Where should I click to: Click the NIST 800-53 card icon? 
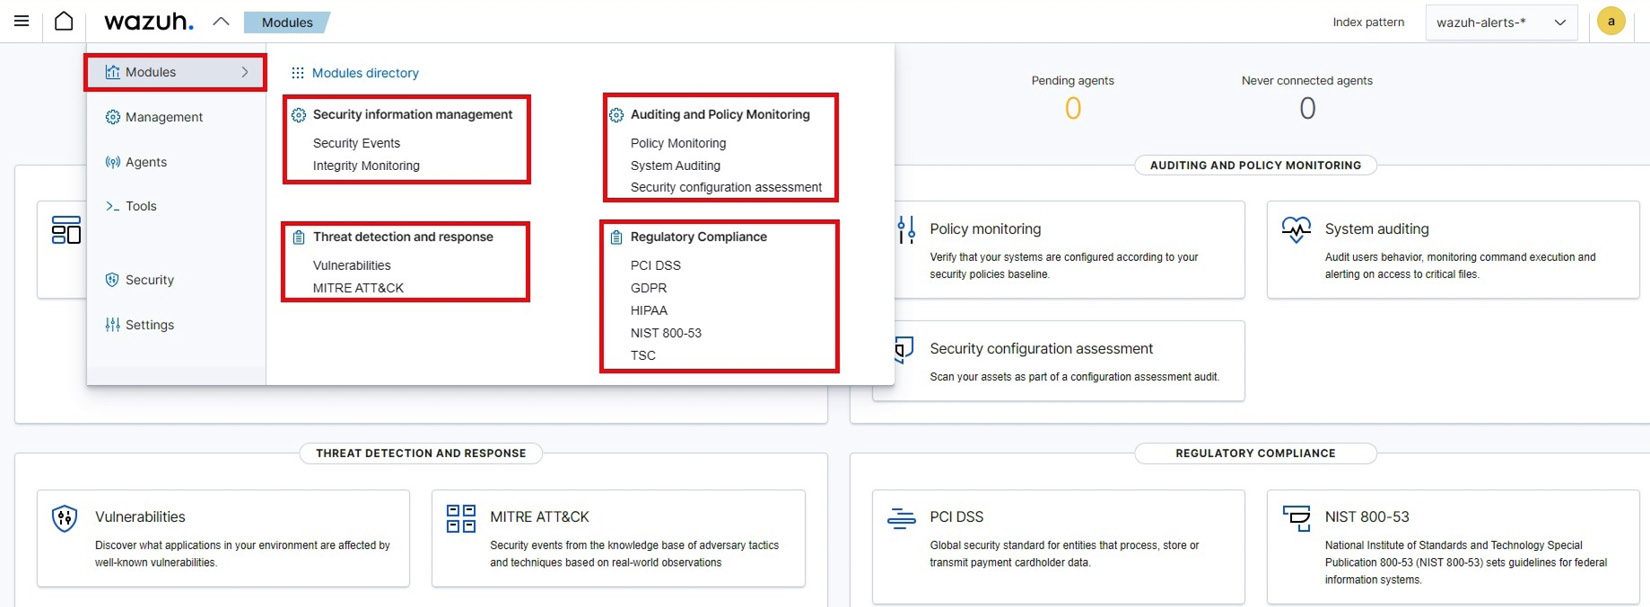[x=1296, y=518]
